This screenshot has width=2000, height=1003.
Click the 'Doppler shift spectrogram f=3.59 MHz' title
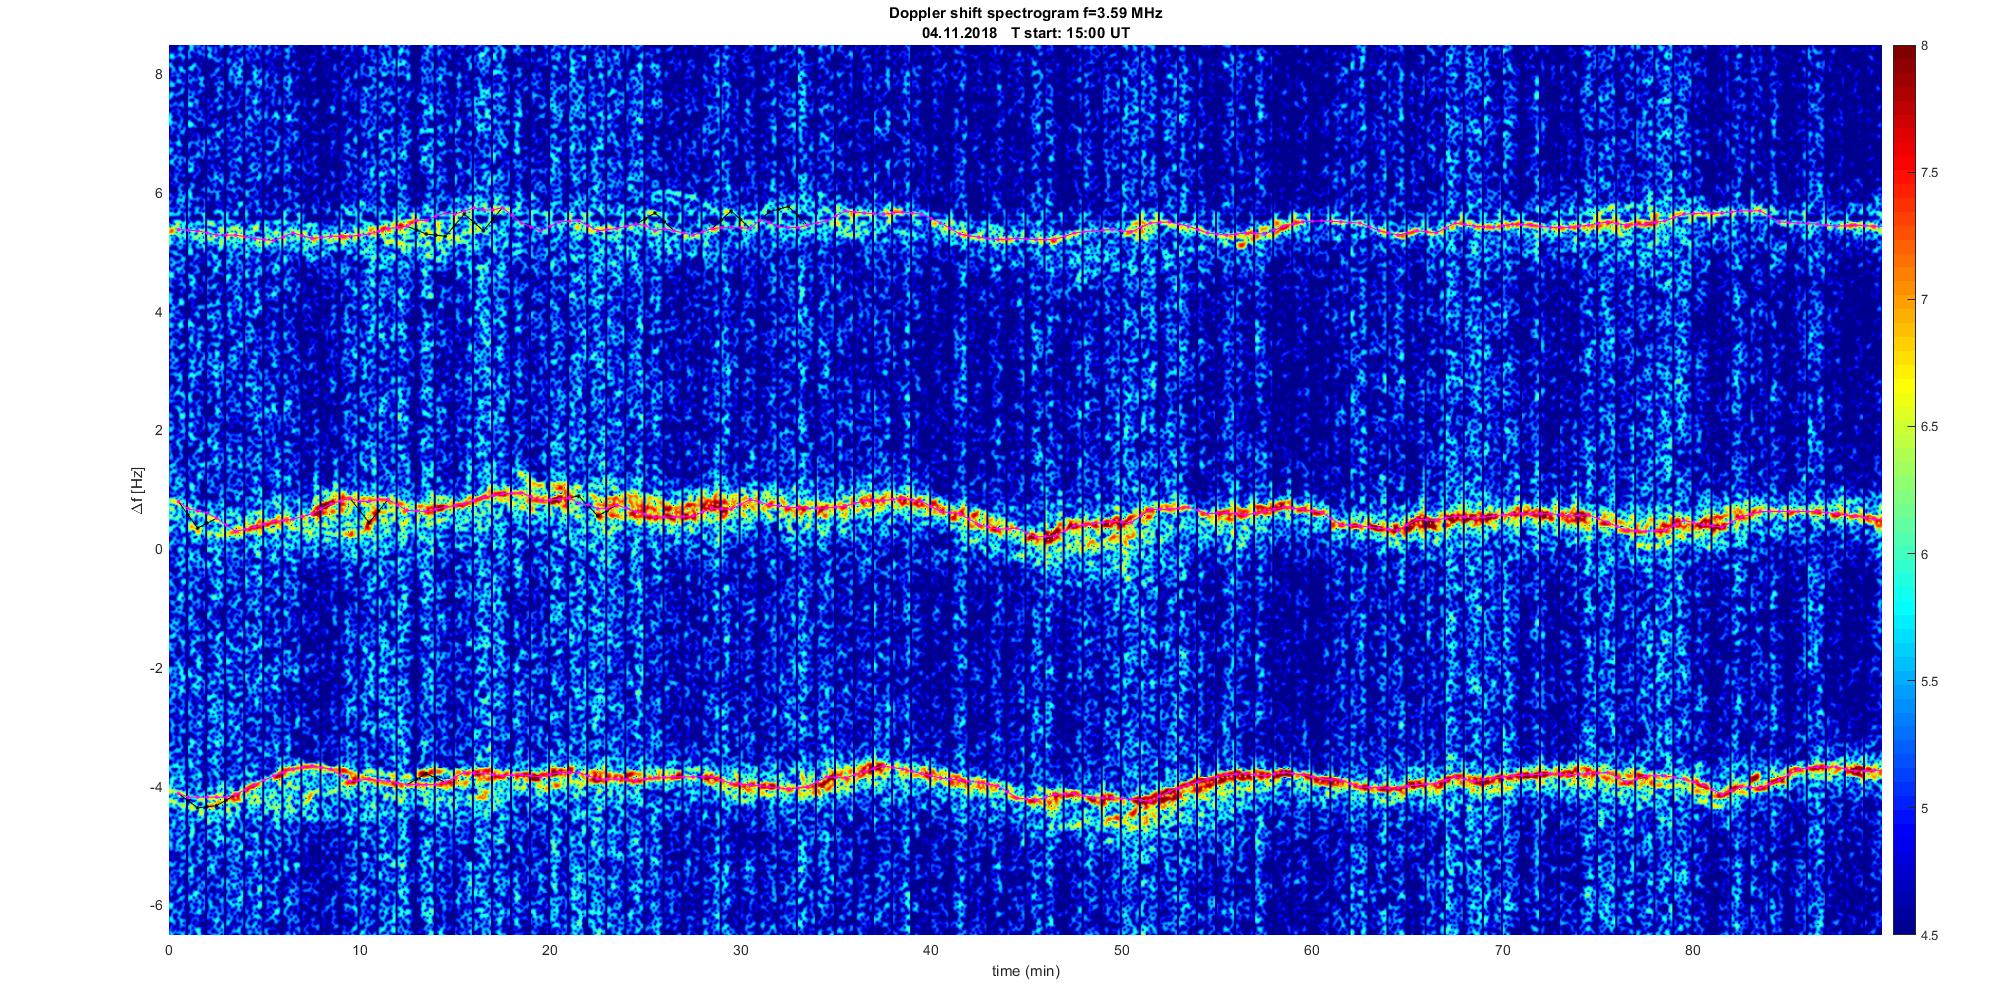1025,13
